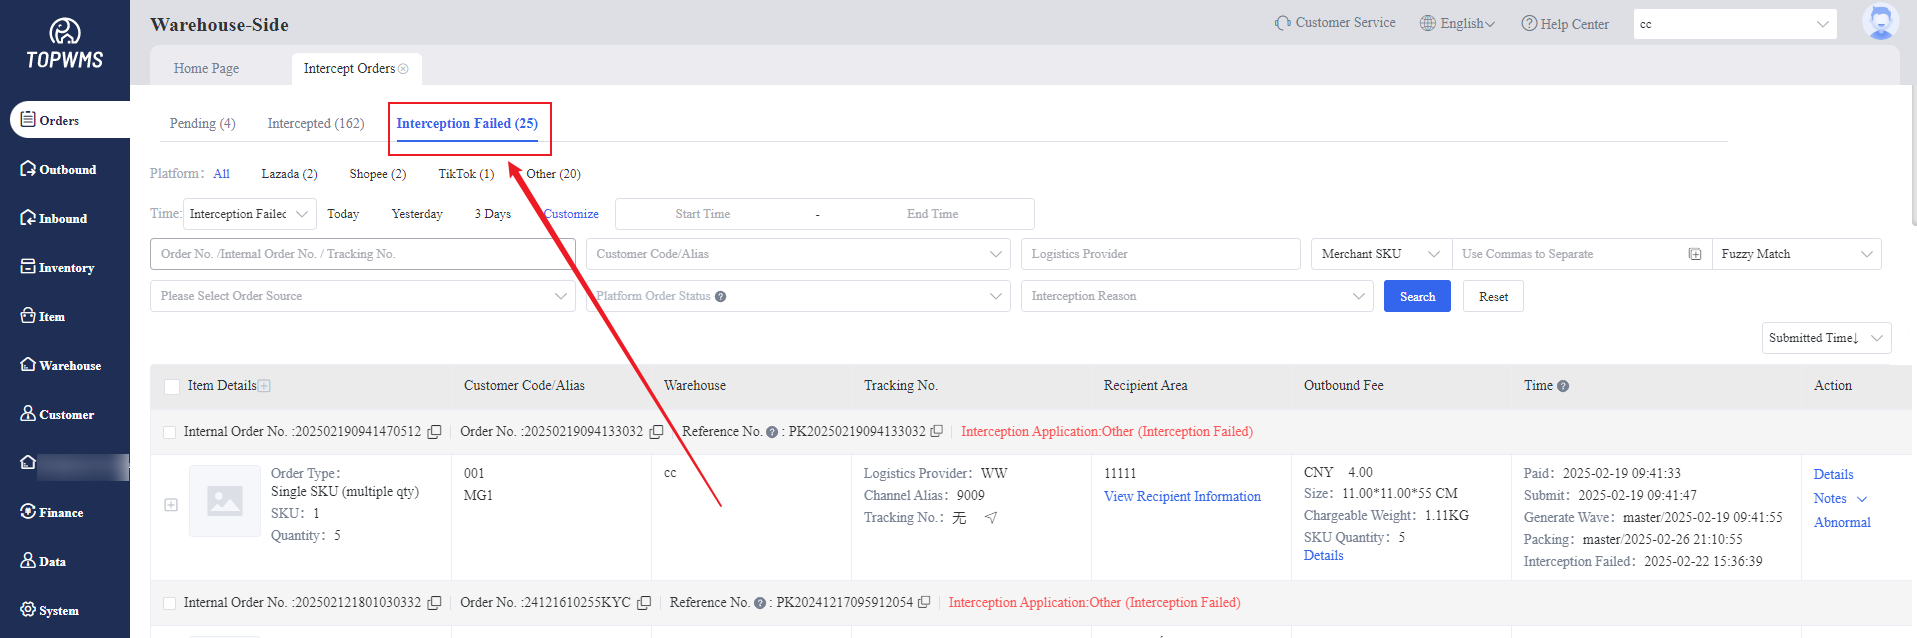
Task: Copy the first Reference No.
Action: [x=936, y=432]
